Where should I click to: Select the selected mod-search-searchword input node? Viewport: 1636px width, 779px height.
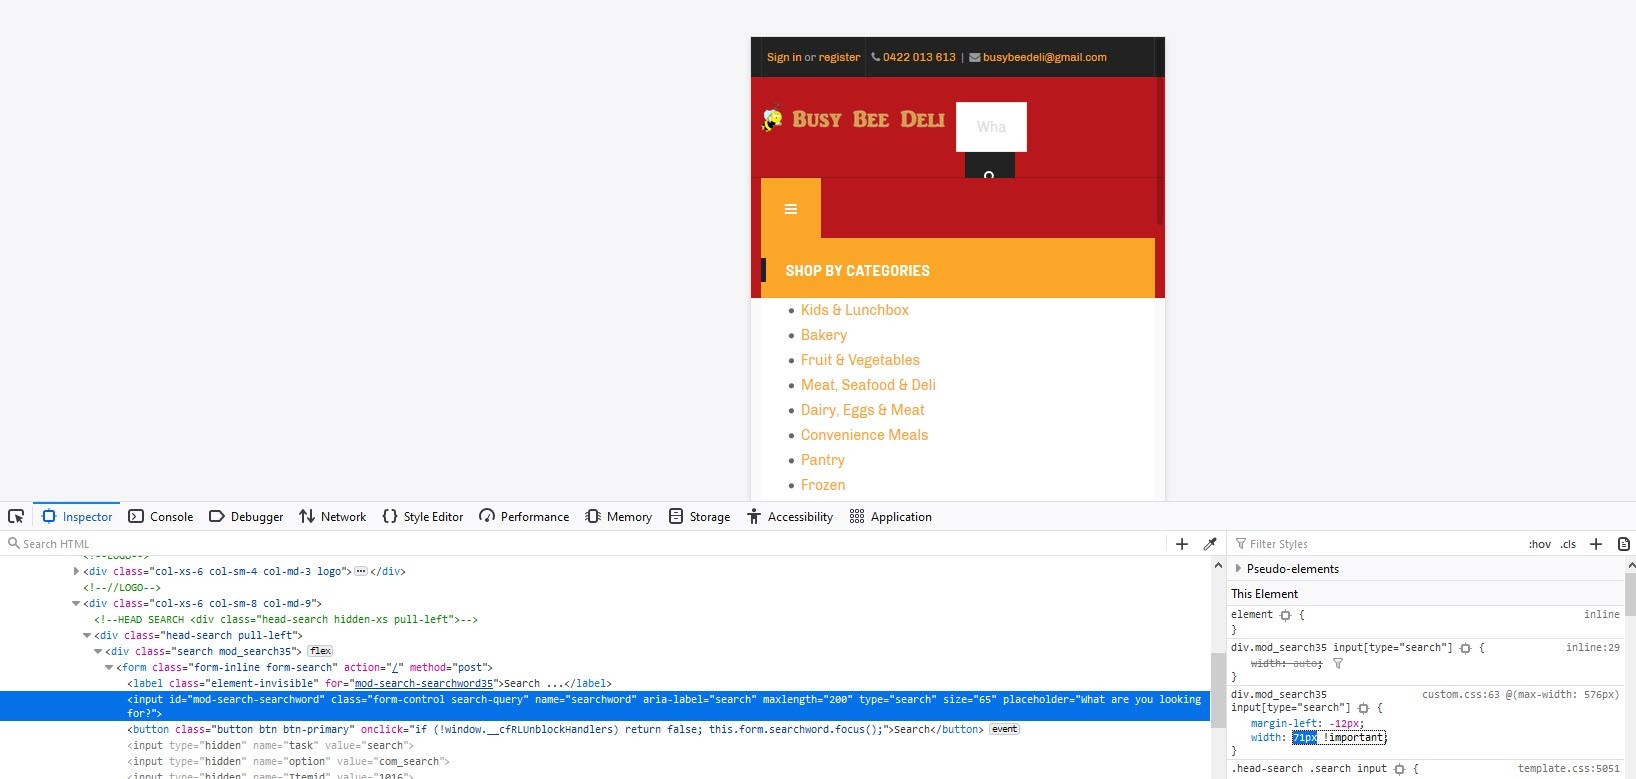(x=605, y=706)
